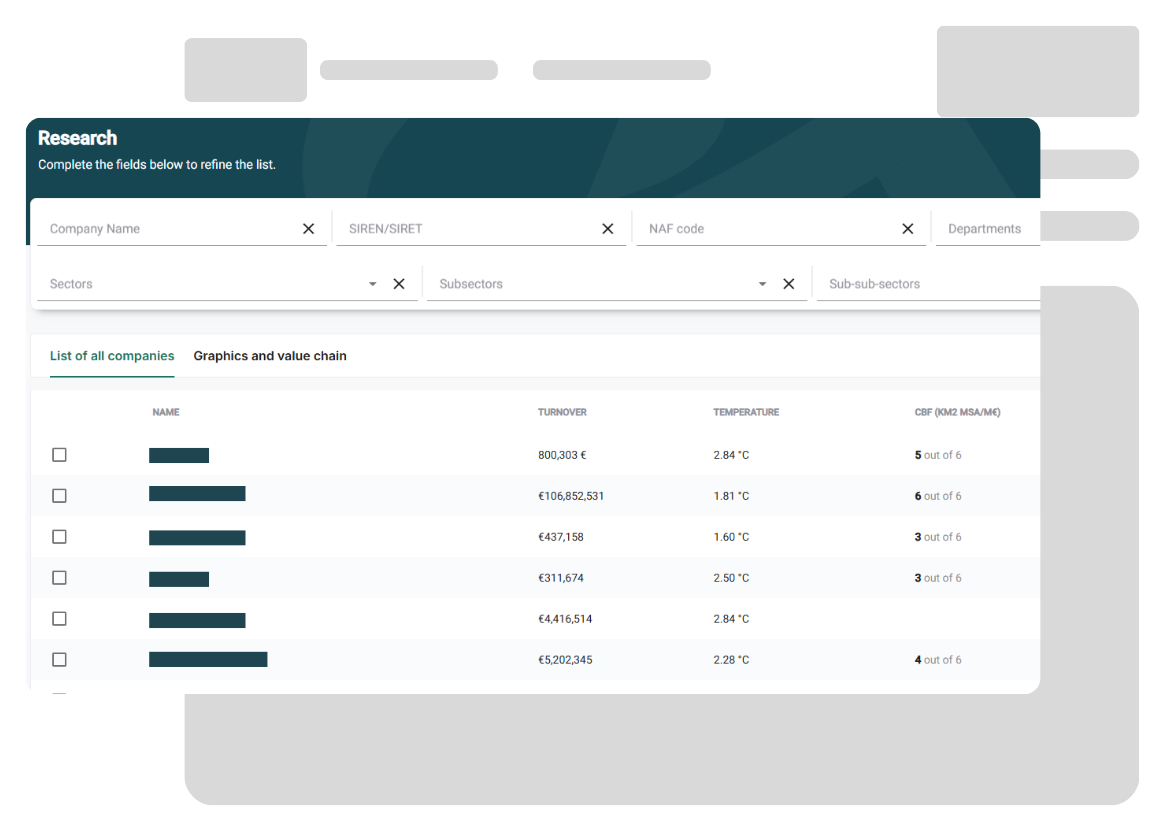Select turnover value 800,303 €
Image resolution: width=1163 pixels, height=836 pixels.
coord(562,455)
